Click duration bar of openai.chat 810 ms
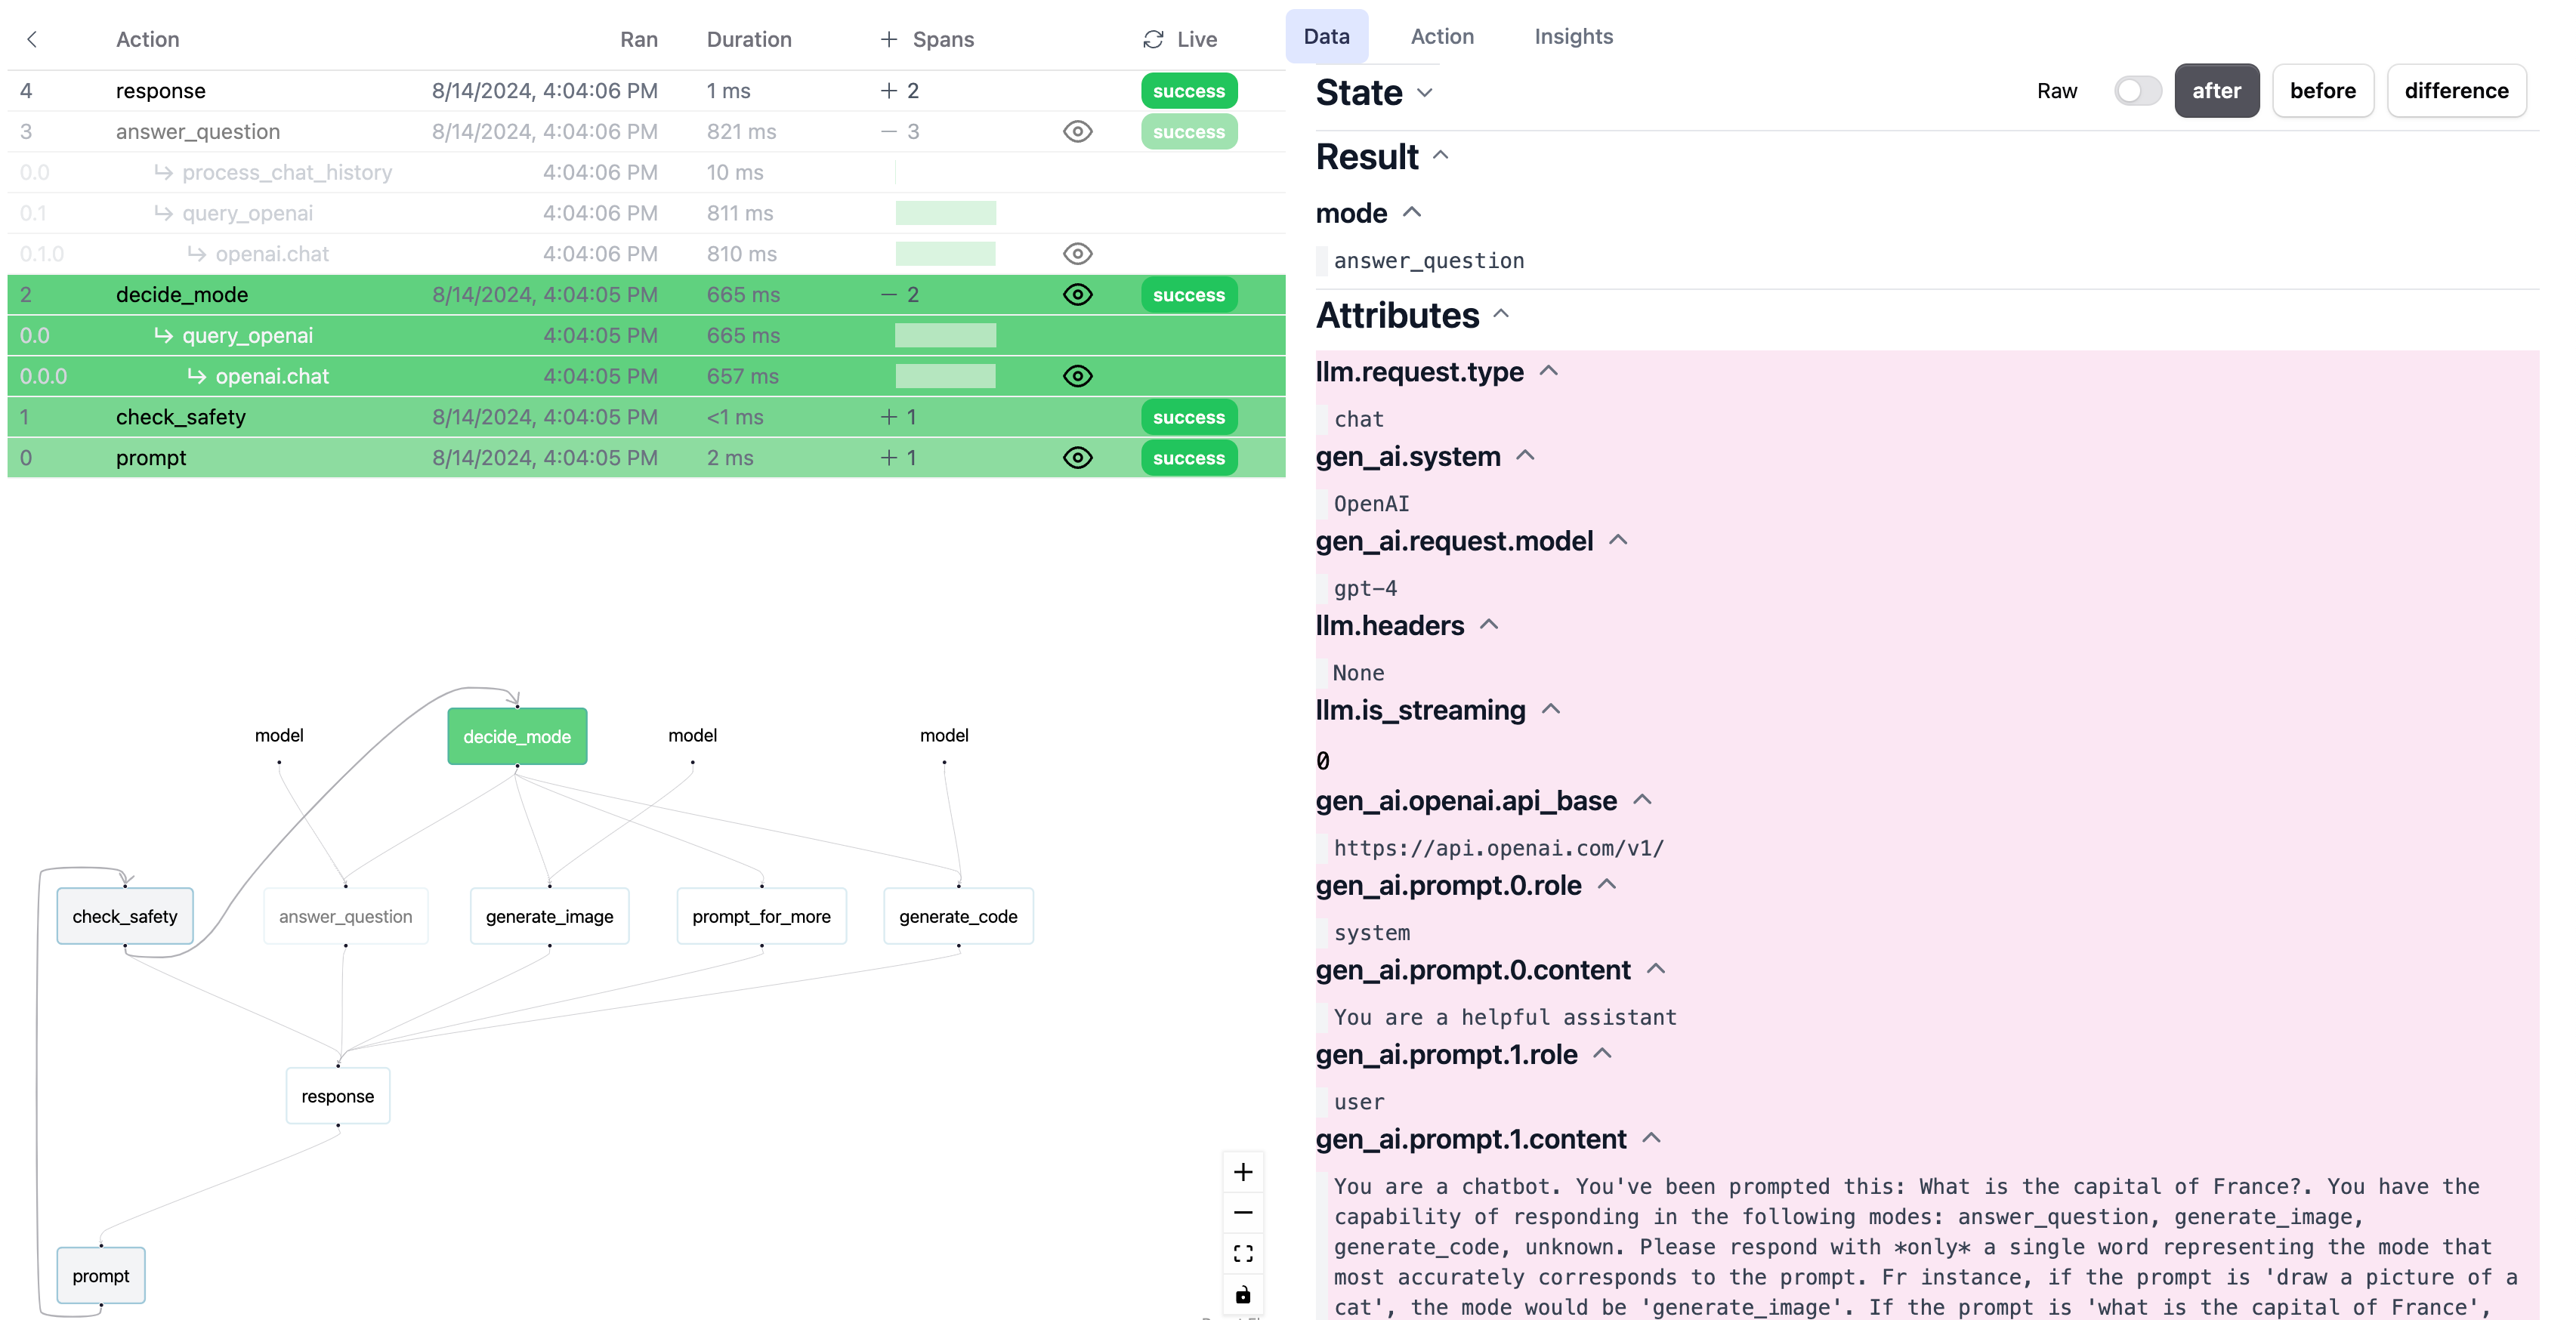Image resolution: width=2576 pixels, height=1320 pixels. coord(945,254)
